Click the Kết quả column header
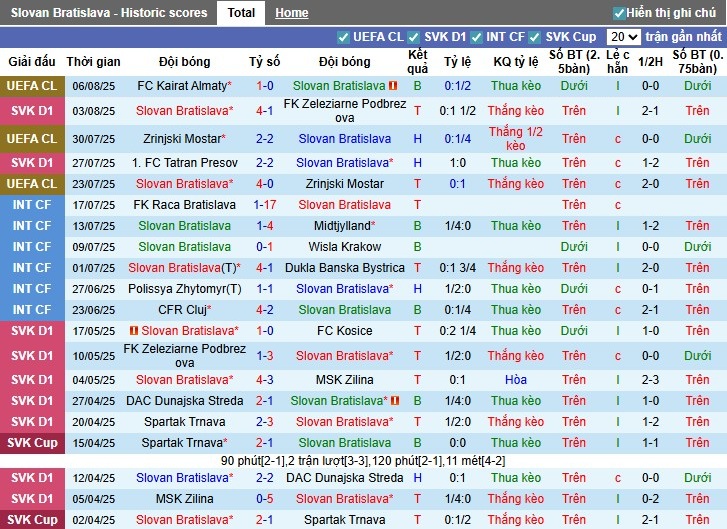727x529 pixels. pyautogui.click(x=417, y=62)
